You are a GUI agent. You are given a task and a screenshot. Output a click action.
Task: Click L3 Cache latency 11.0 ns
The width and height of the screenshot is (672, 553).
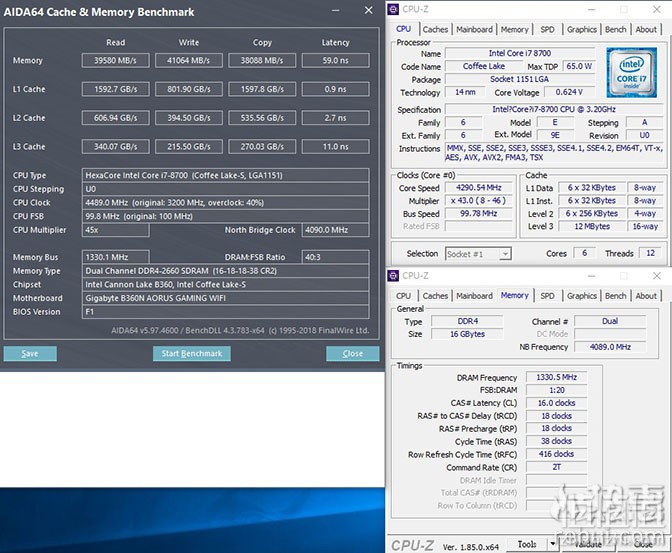pos(336,147)
